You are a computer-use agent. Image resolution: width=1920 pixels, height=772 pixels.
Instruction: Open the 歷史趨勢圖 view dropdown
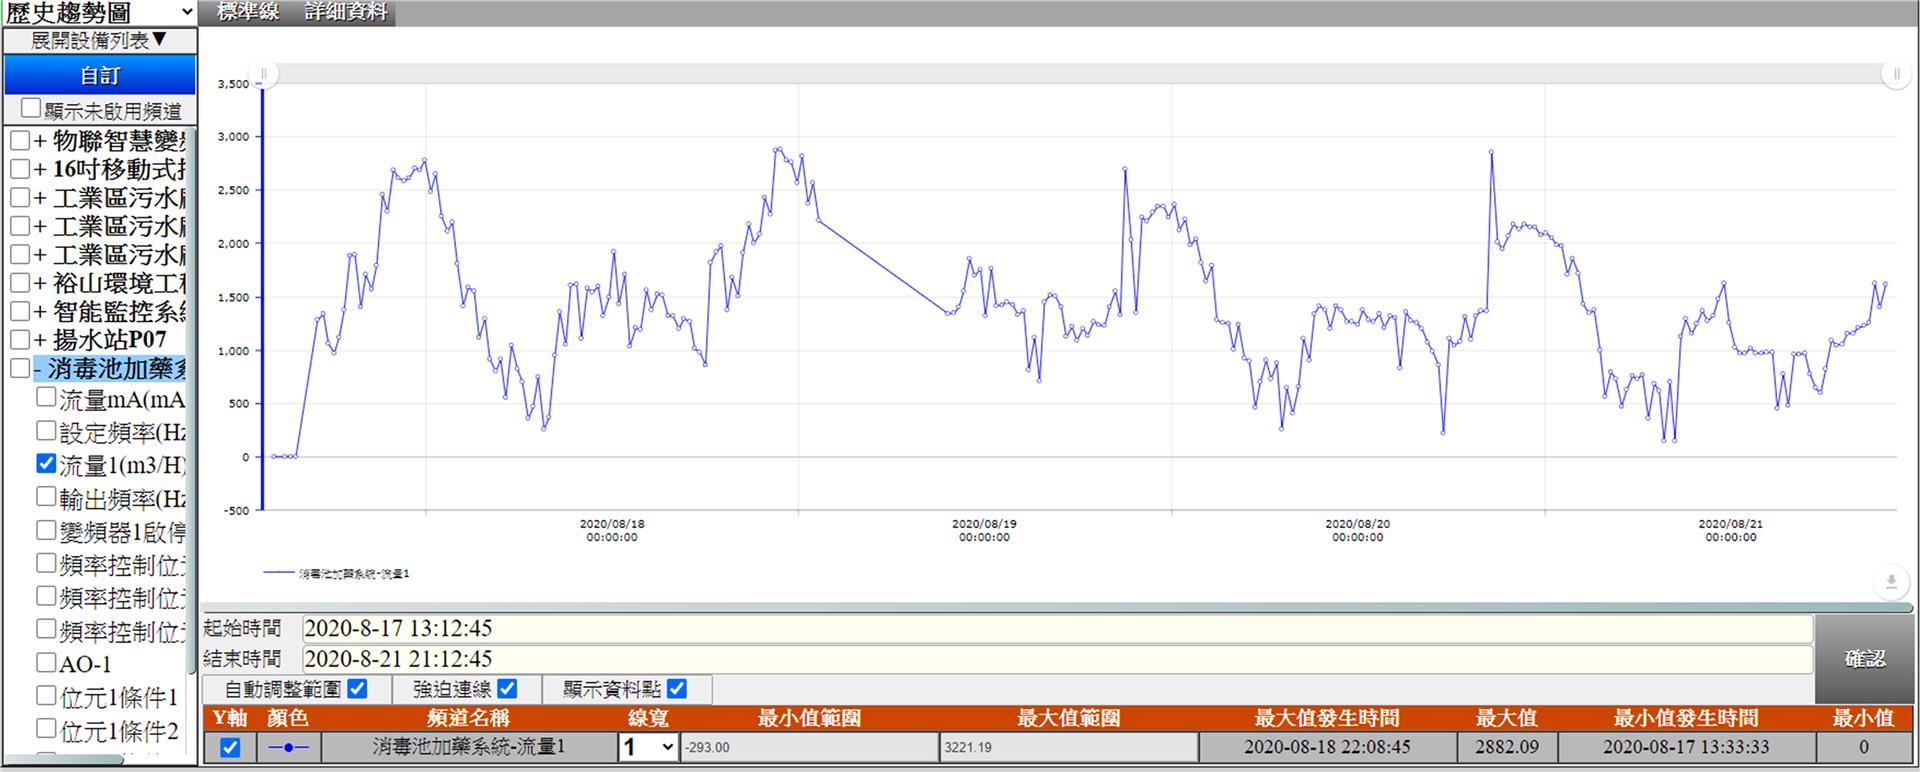[99, 12]
